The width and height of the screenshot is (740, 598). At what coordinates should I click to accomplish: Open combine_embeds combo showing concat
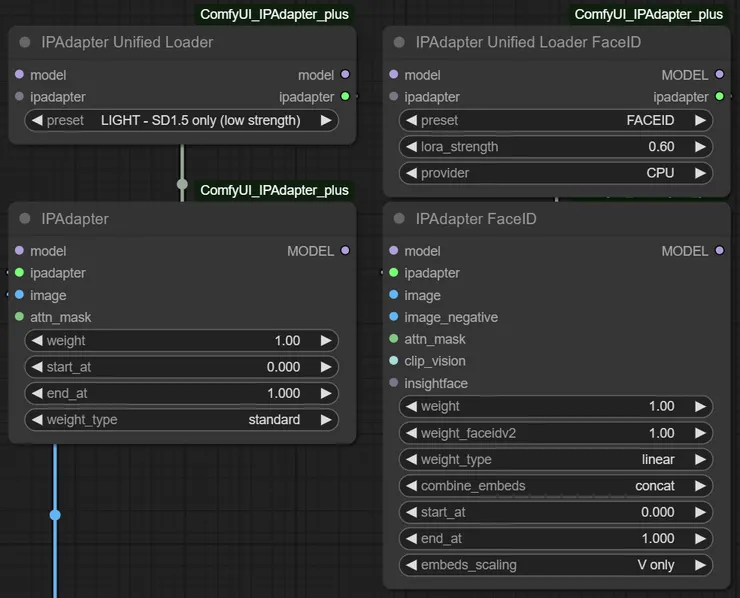click(555, 486)
